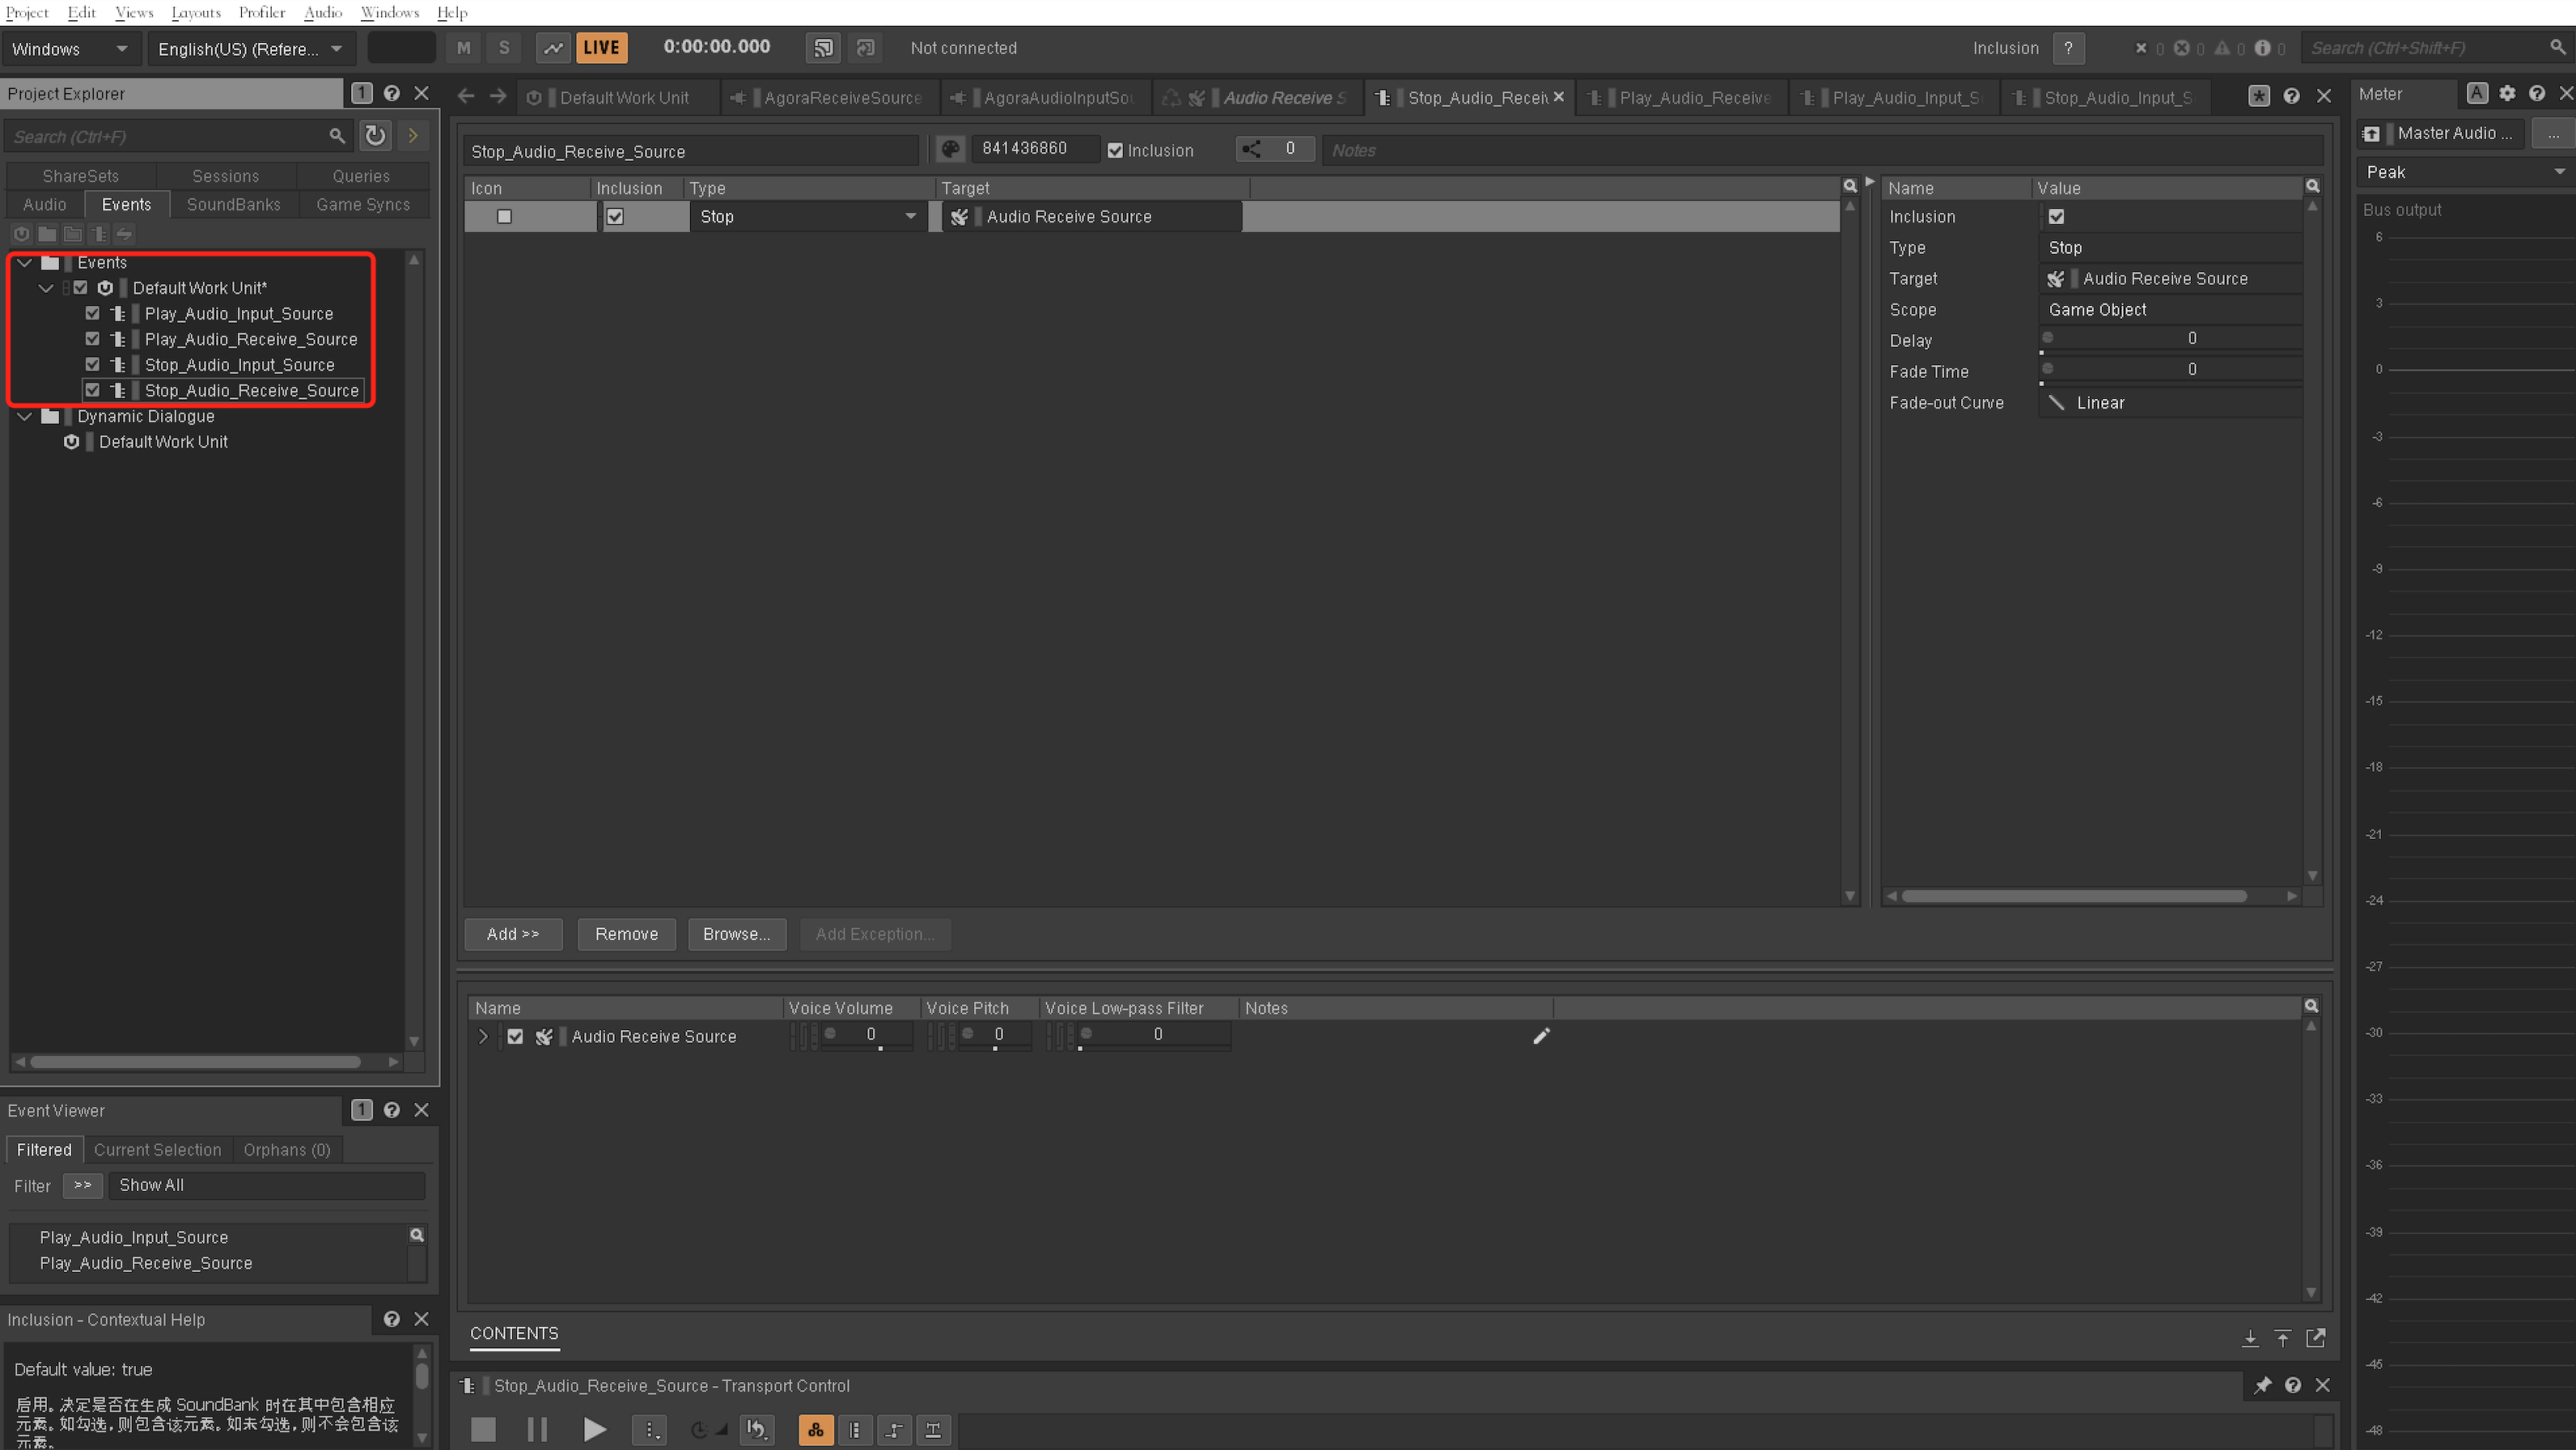Click the Linear Fade-out Curve value
The width and height of the screenshot is (2576, 1450).
tap(2170, 402)
